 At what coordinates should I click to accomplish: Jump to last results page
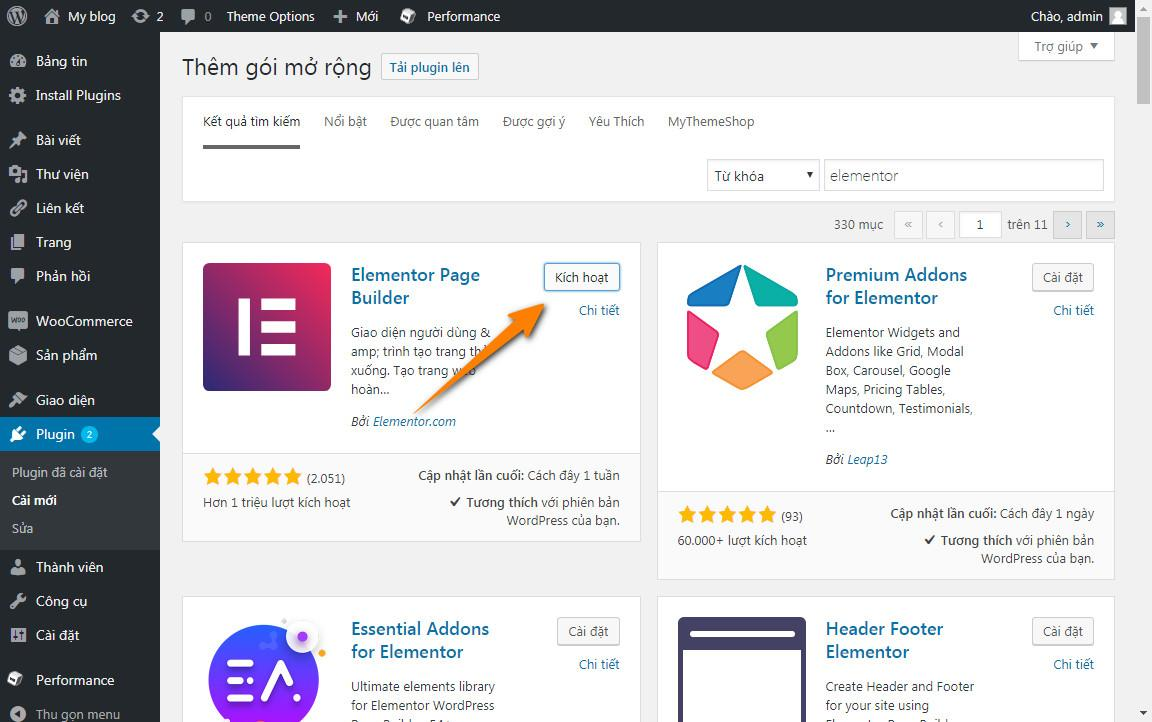pos(1100,225)
